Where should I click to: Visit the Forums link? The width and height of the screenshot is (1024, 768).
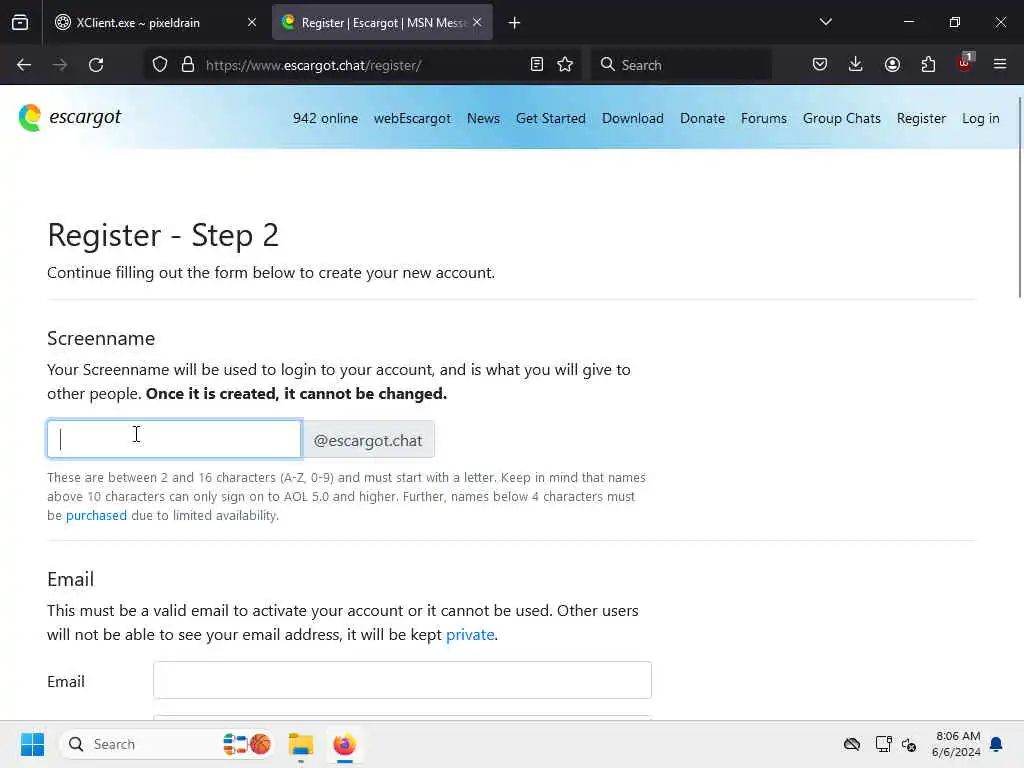tap(763, 118)
